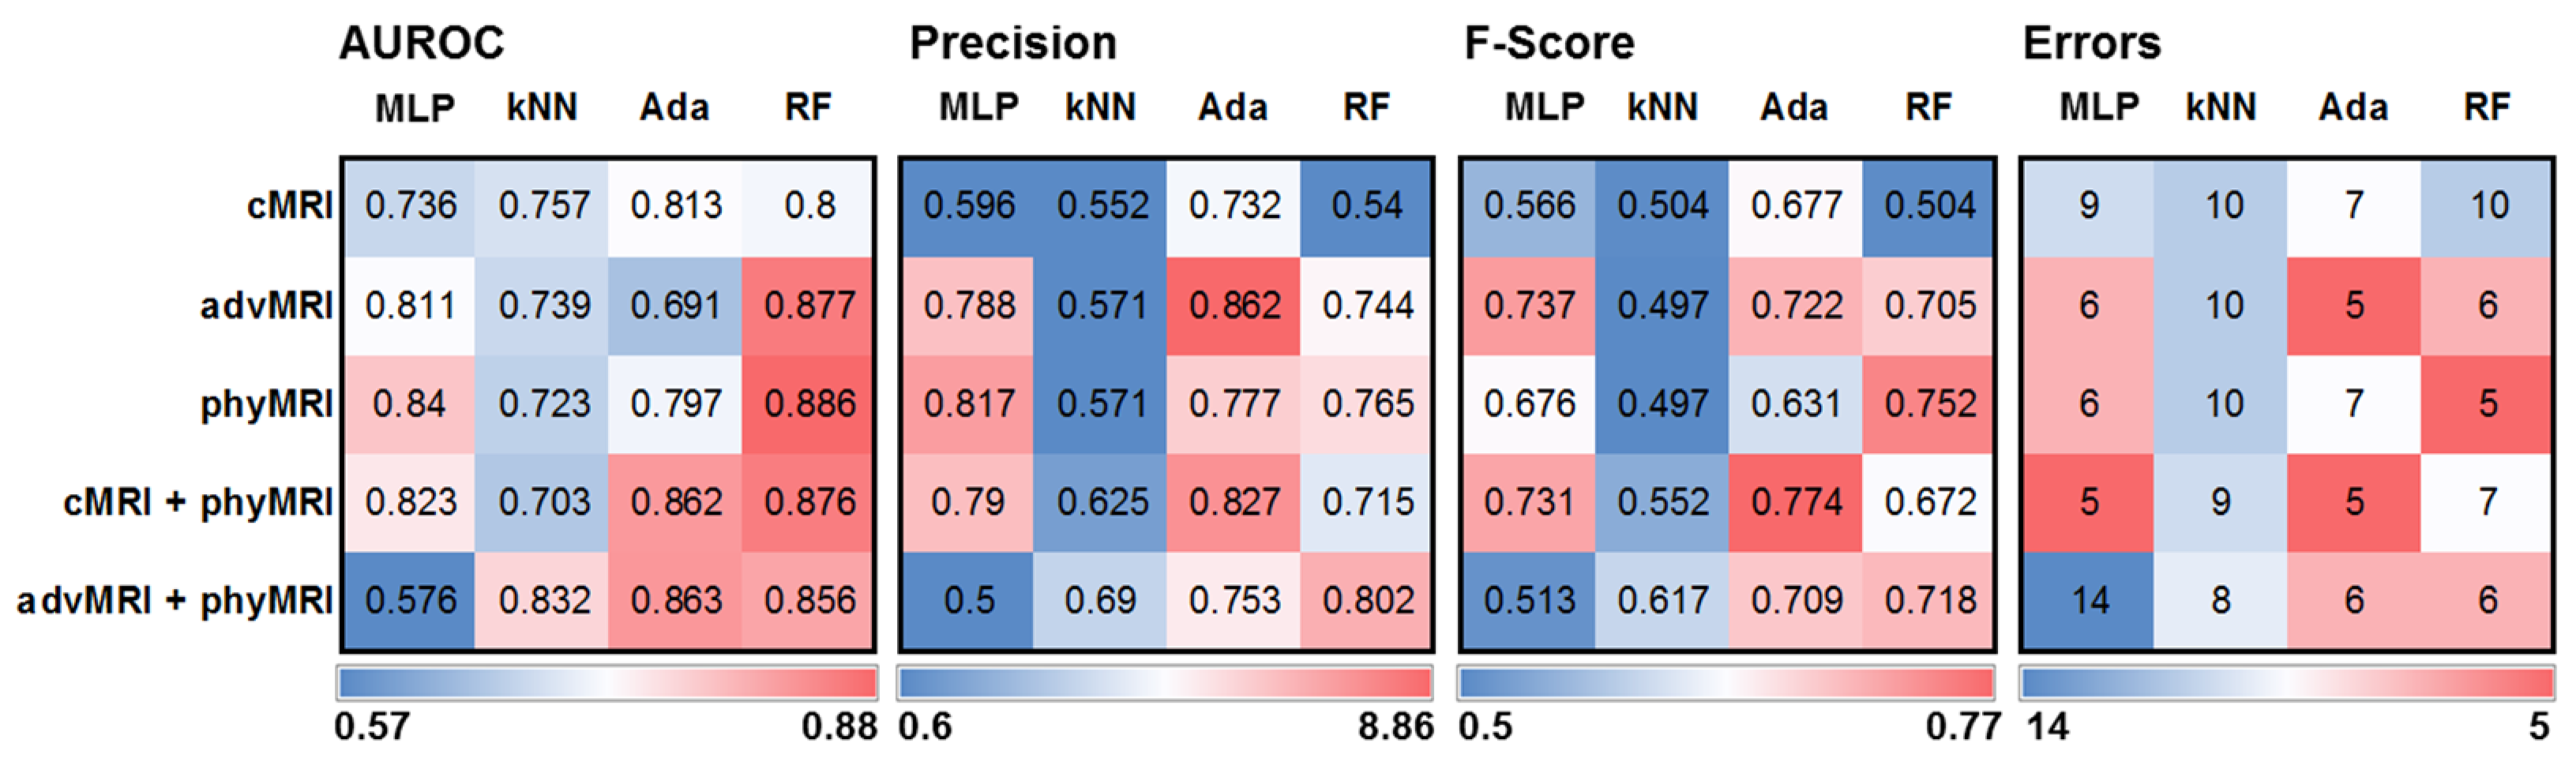Click the RF column header under Errors

2486,107
